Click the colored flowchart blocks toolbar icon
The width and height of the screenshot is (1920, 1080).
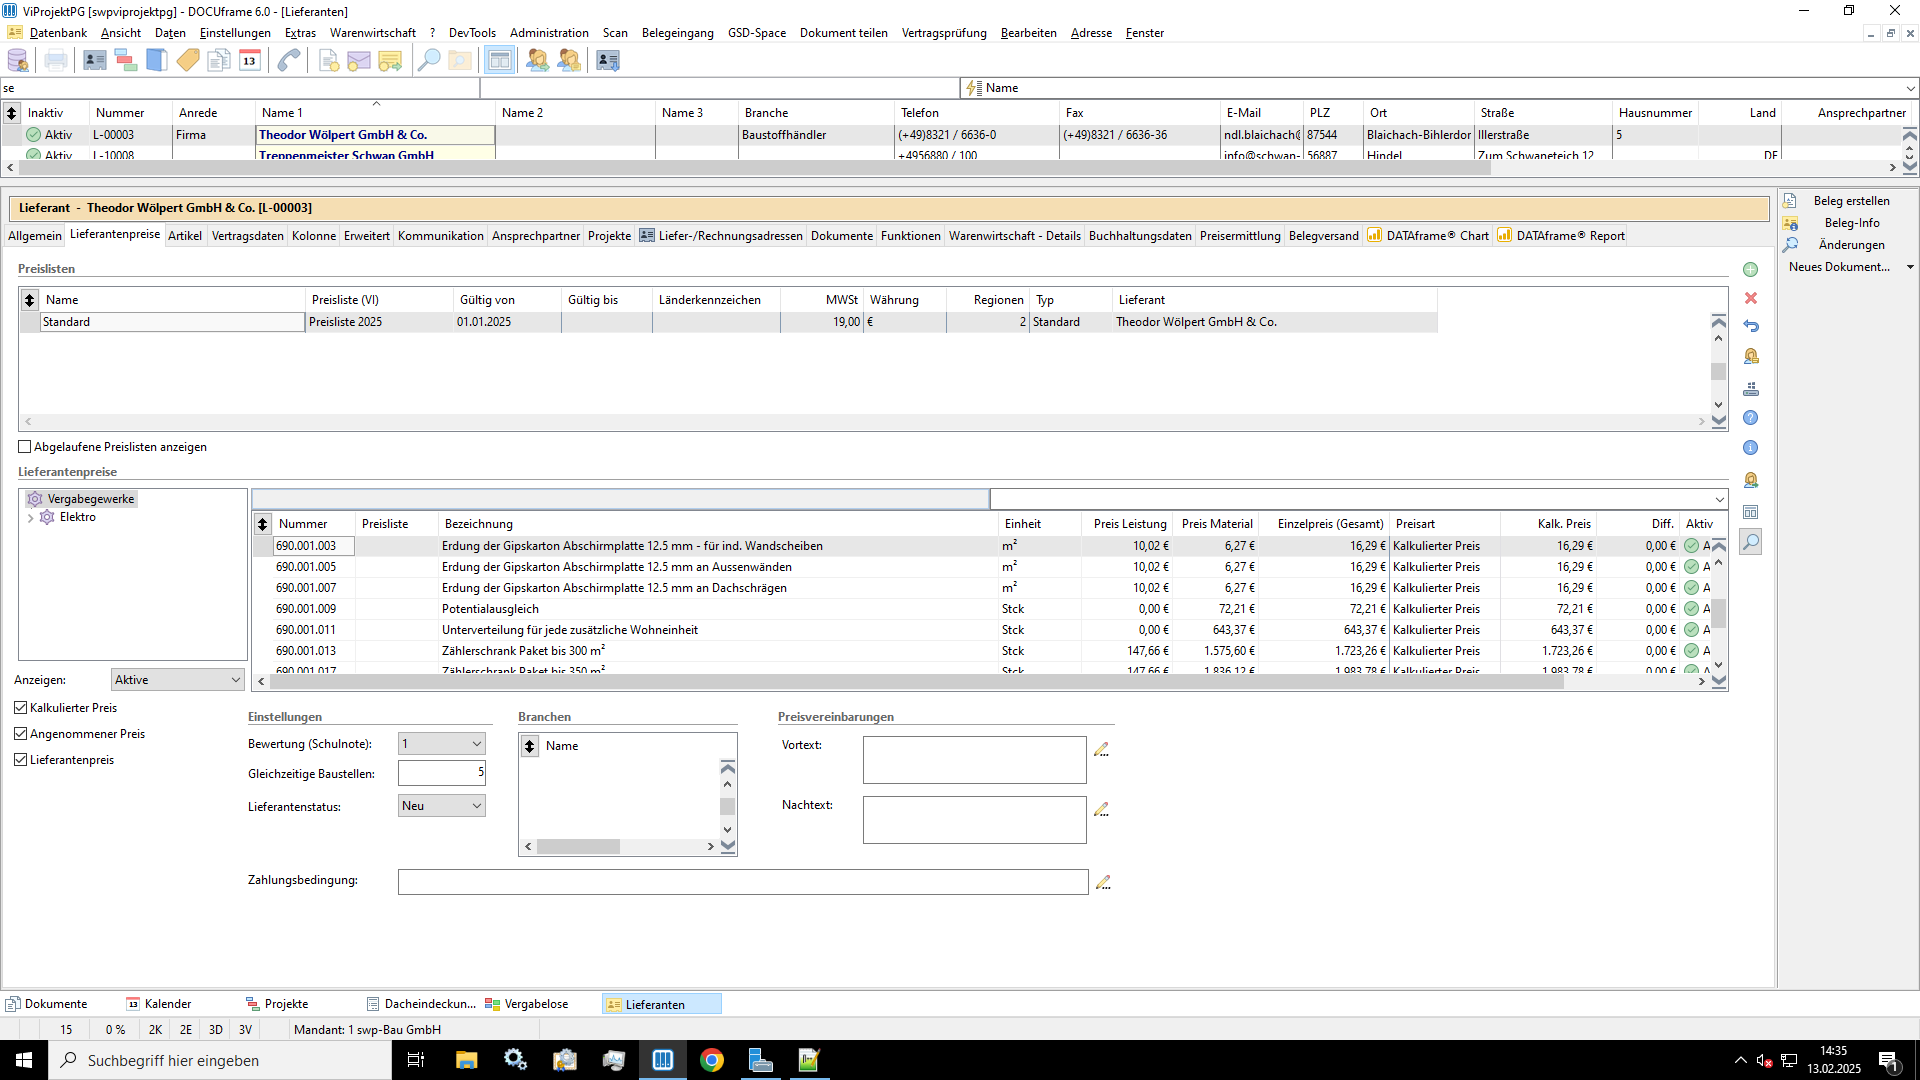click(126, 61)
